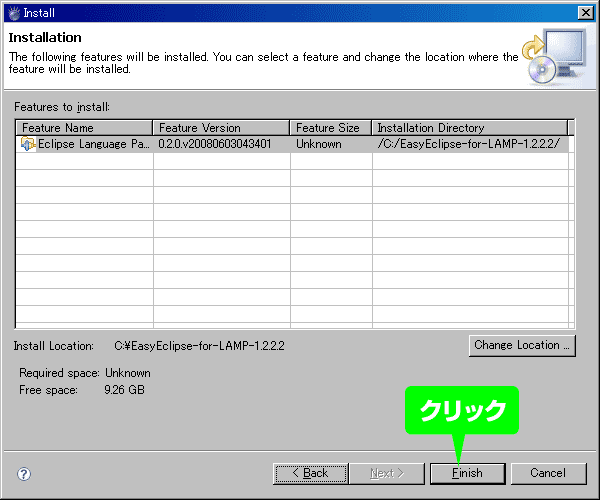Click the Finish button
This screenshot has width=600, height=500.
point(468,474)
